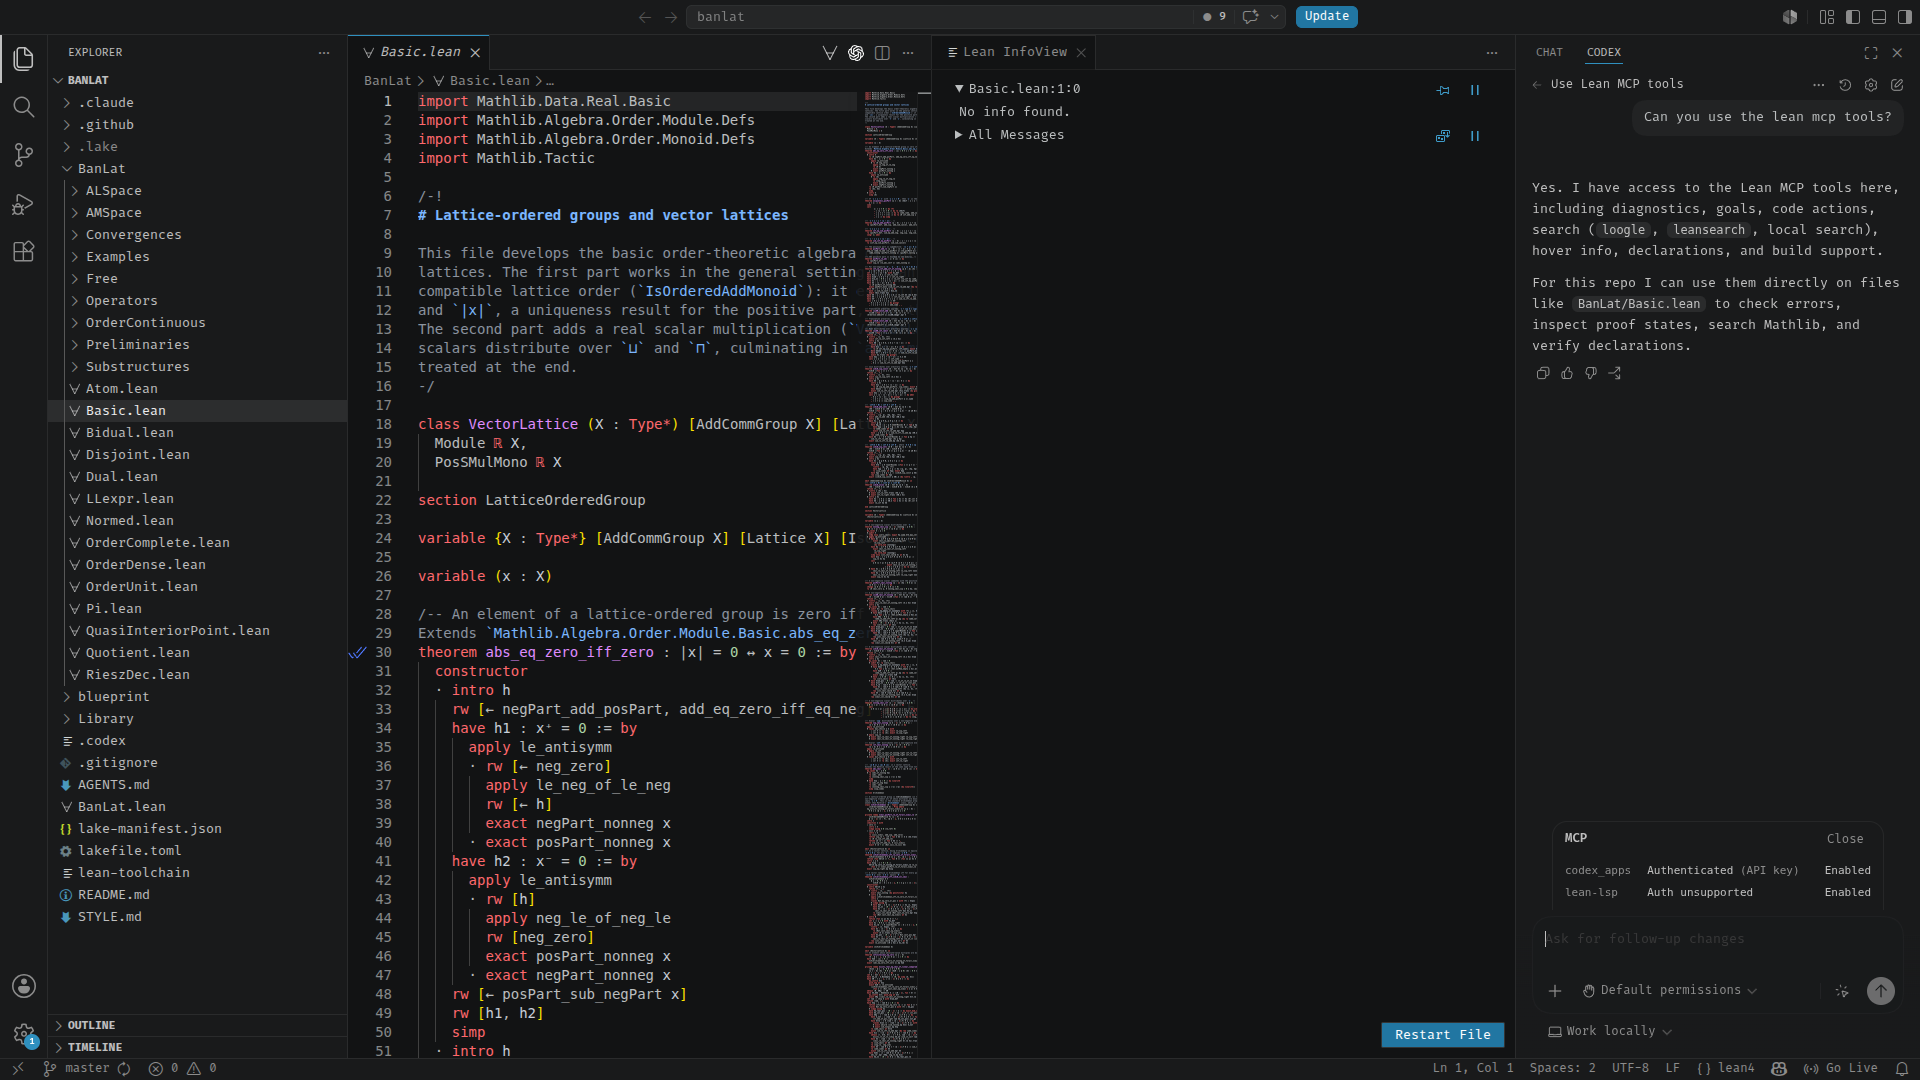Expand the ALSpace folder
This screenshot has height=1080, width=1920.
[114, 191]
